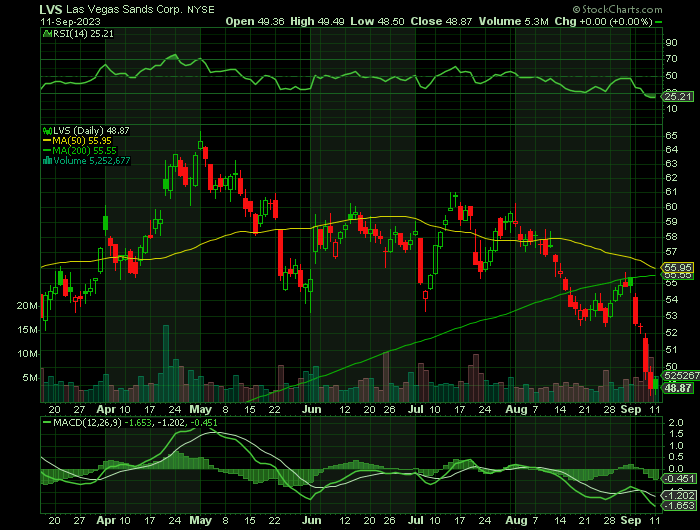The height and width of the screenshot is (530, 700).
Task: Click the 55.95 MA(50) value tag on right axis
Action: 678,267
